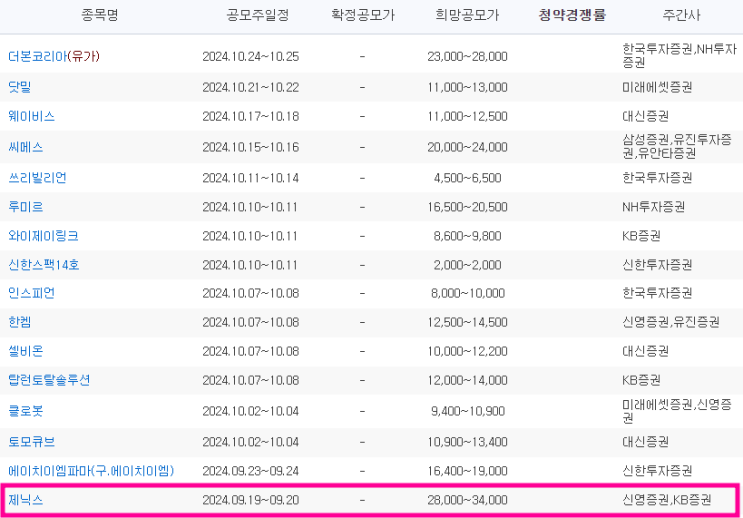Open the 루미르 stock link

coord(26,207)
